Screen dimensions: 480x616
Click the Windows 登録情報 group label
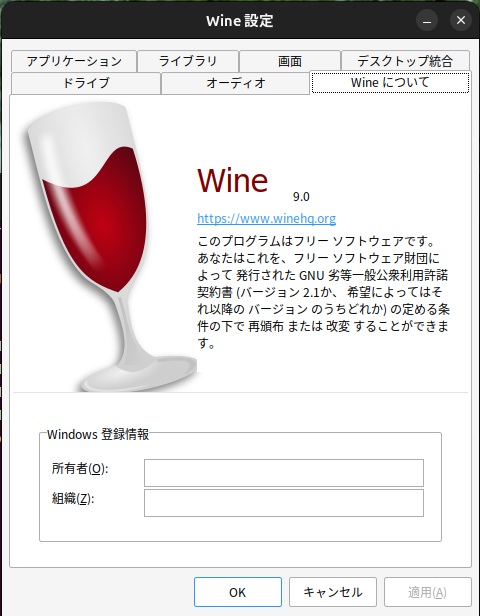98,434
